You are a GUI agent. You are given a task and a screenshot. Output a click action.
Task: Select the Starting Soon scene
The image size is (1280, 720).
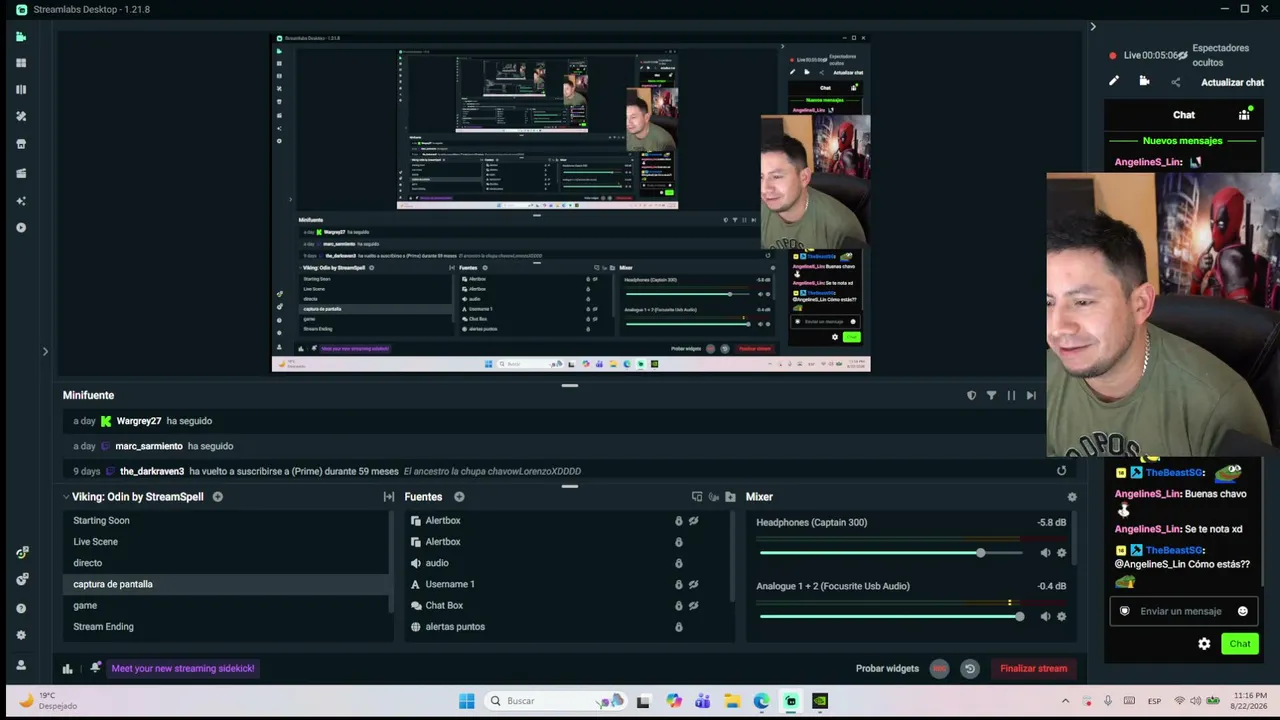pyautogui.click(x=226, y=520)
